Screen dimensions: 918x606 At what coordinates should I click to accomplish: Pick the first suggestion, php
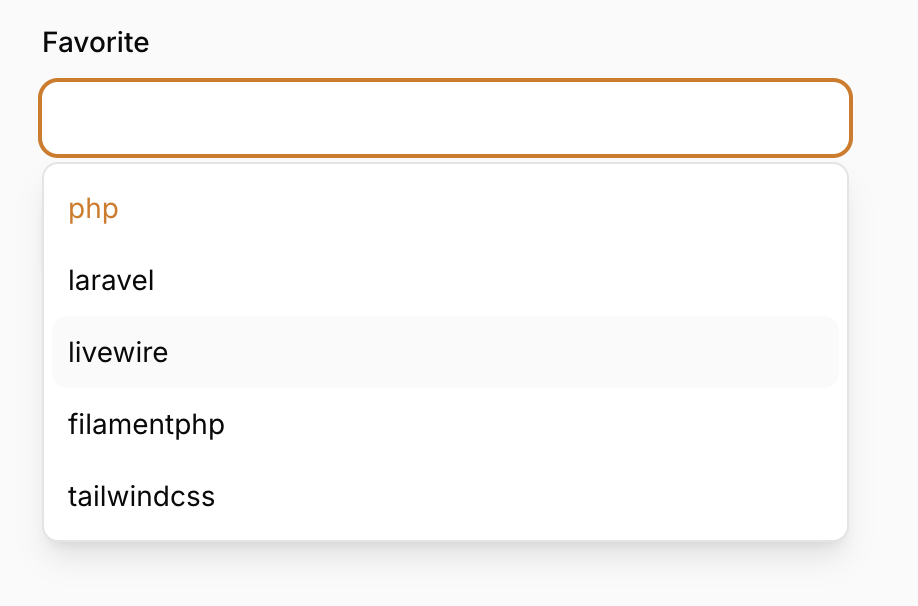click(94, 209)
